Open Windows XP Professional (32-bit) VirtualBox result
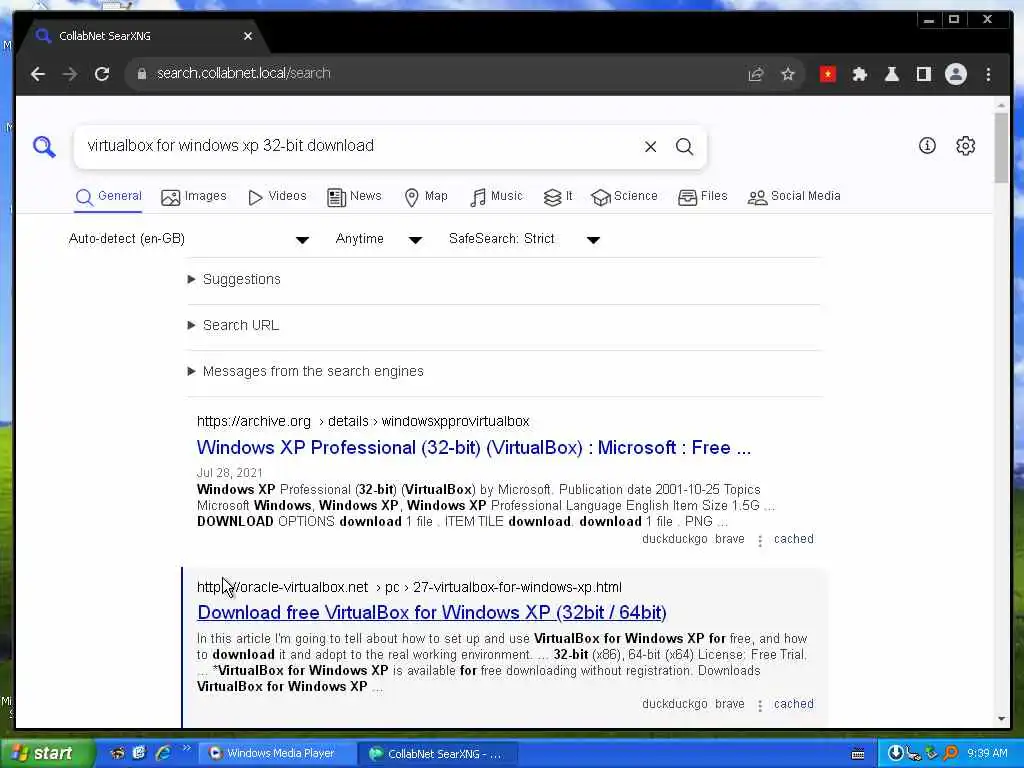The height and width of the screenshot is (768, 1024). tap(473, 448)
